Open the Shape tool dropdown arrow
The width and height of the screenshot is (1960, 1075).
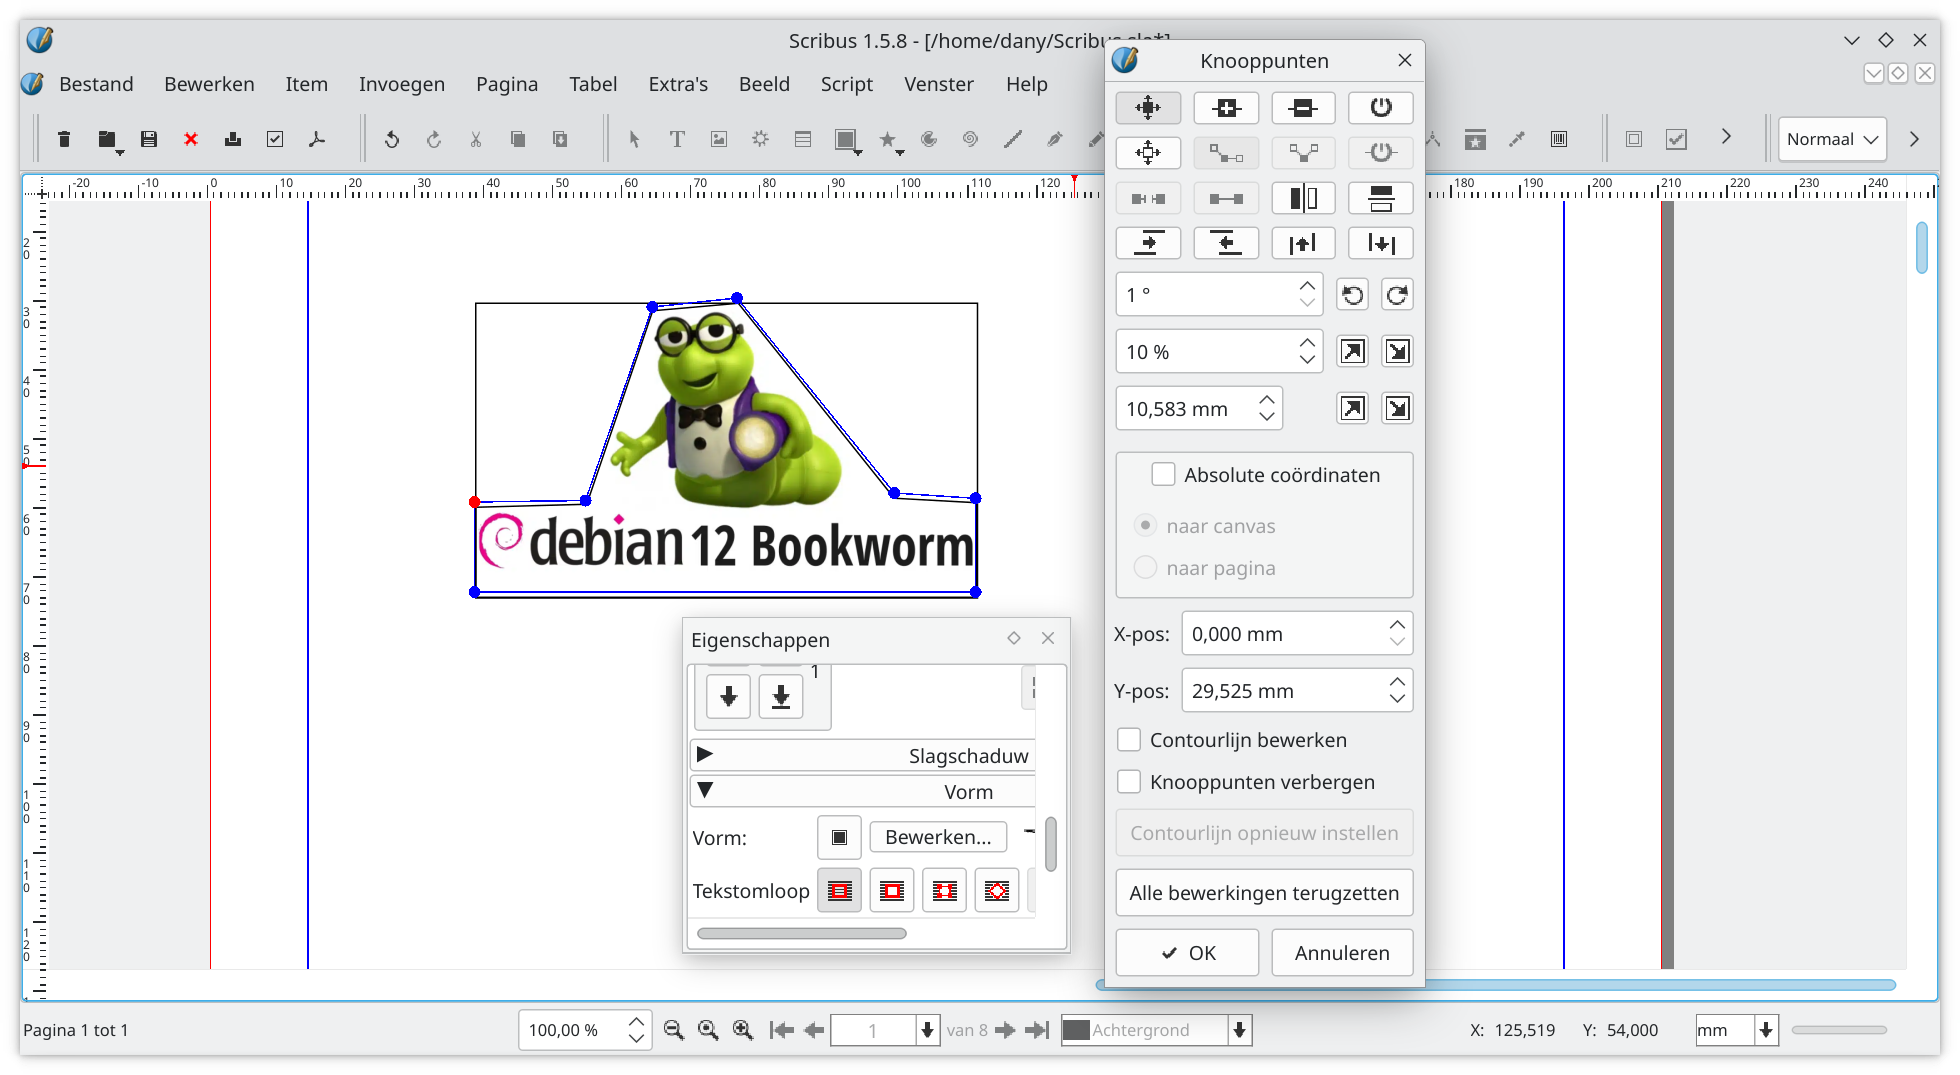(858, 152)
